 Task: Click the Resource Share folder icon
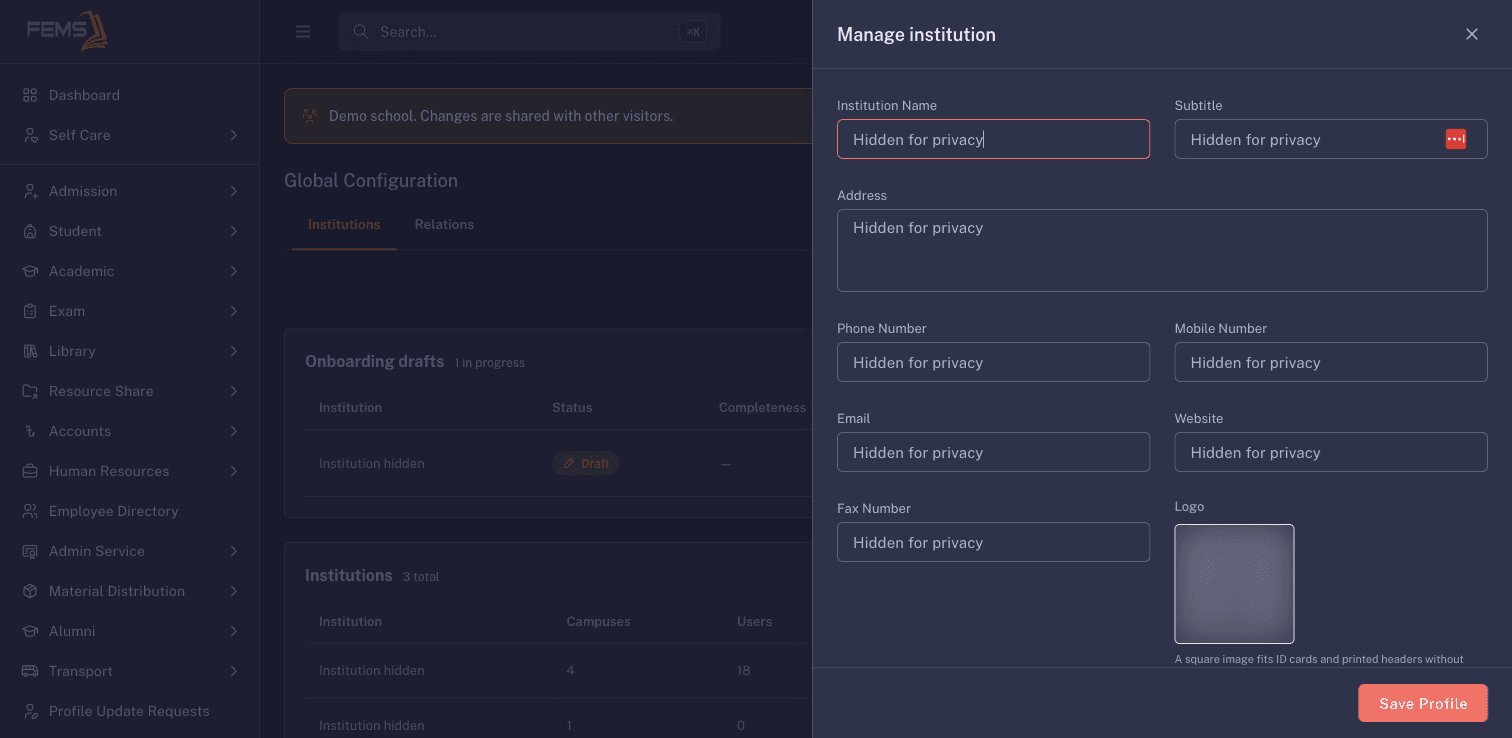30,391
